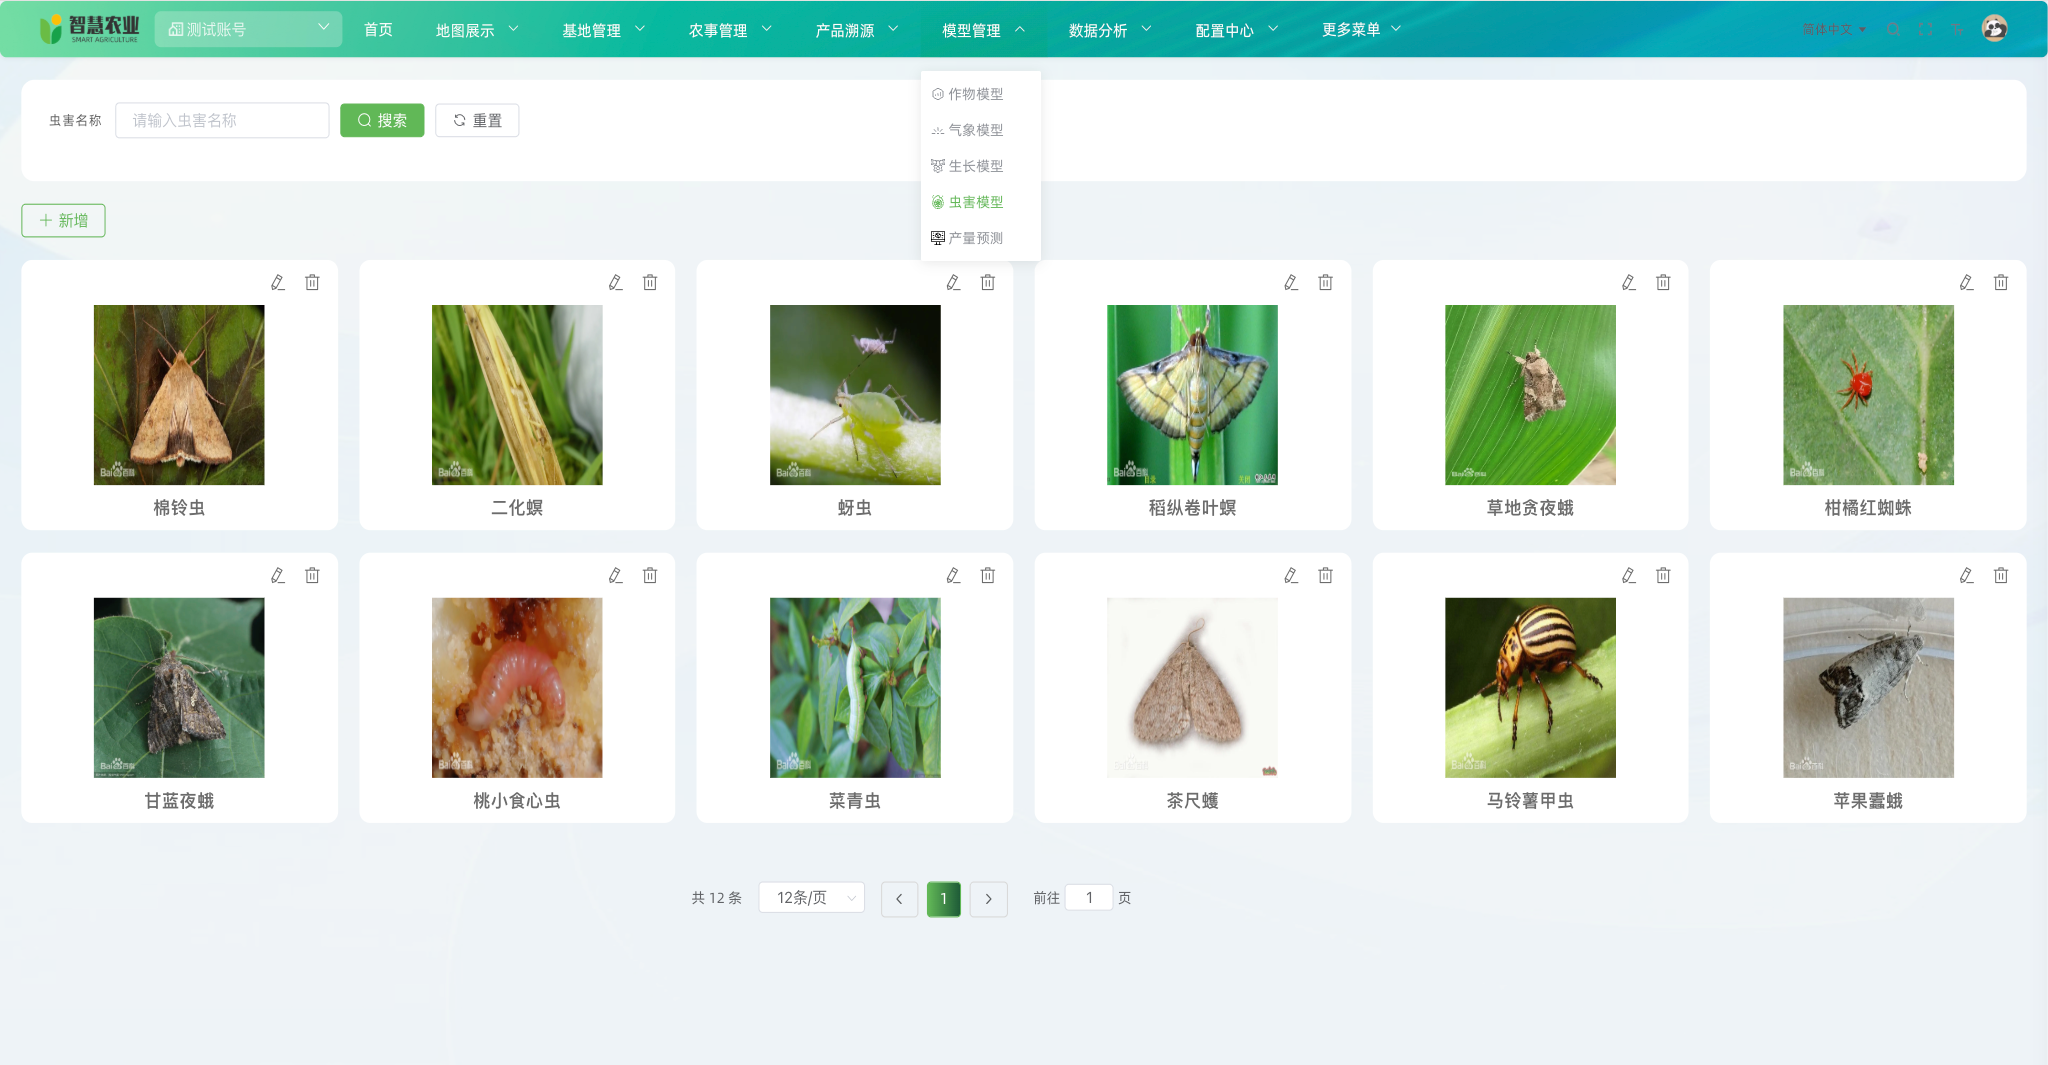The height and width of the screenshot is (1065, 2048).
Task: Open the 简体中文 language dropdown
Action: (1833, 30)
